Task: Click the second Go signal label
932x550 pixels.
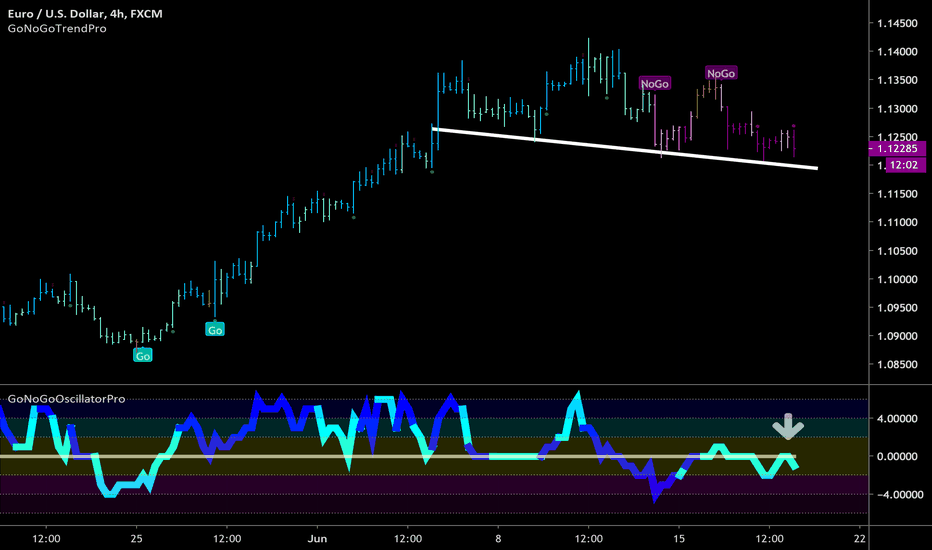Action: 215,329
